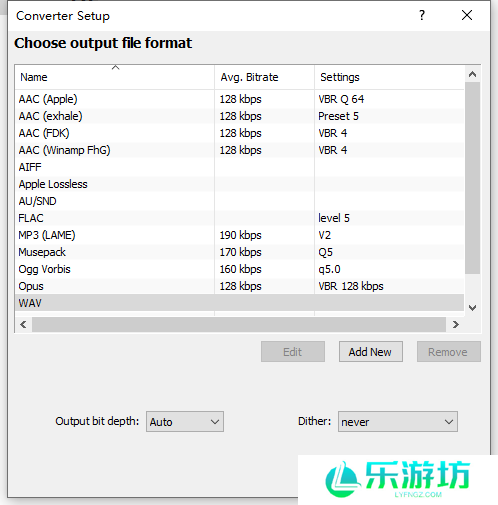Select the AAC (exhale) format row
The width and height of the screenshot is (498, 505).
point(239,116)
